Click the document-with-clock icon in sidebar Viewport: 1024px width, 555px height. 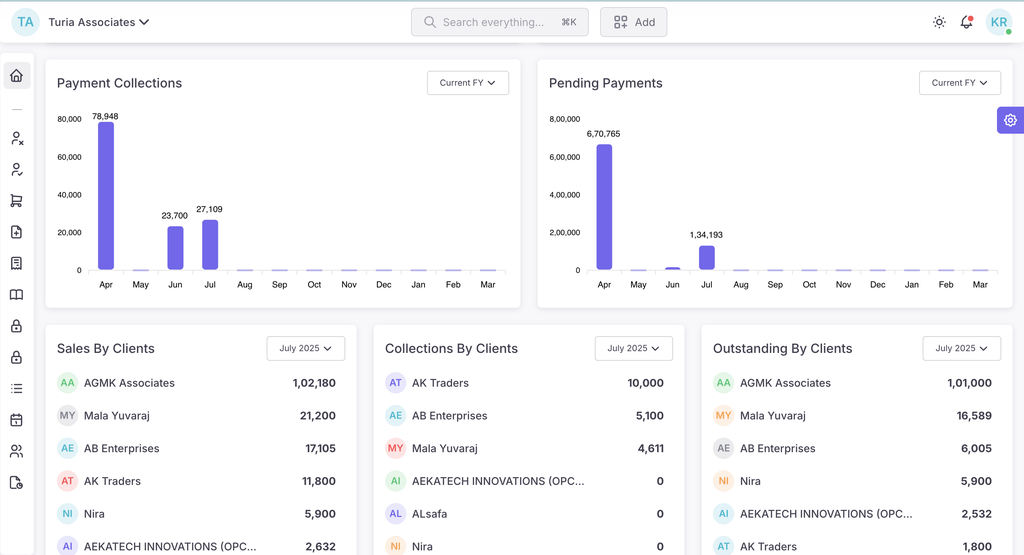[x=17, y=483]
